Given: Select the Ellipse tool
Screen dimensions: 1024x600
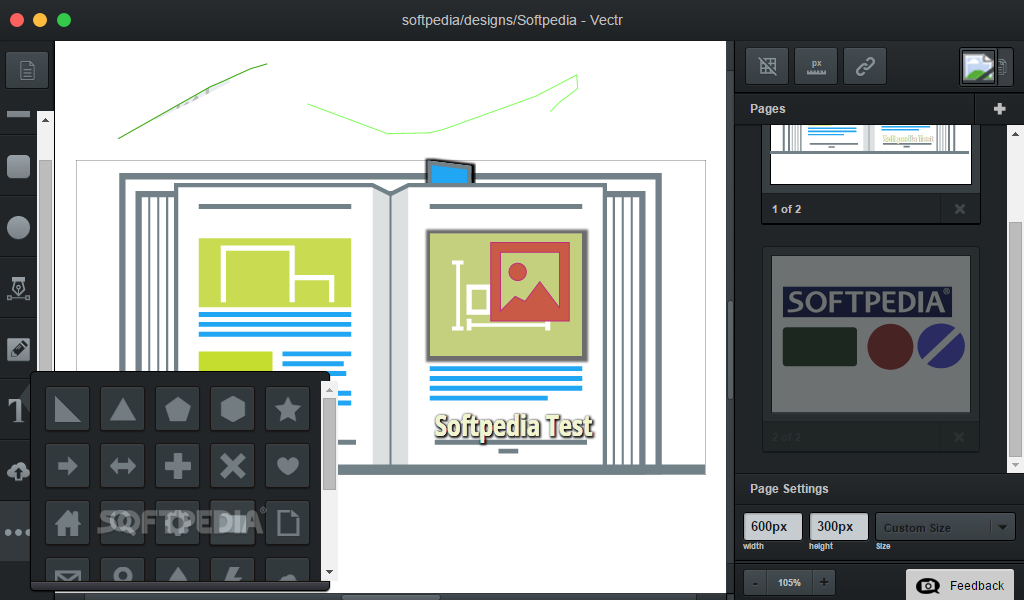Looking at the screenshot, I should [x=18, y=227].
